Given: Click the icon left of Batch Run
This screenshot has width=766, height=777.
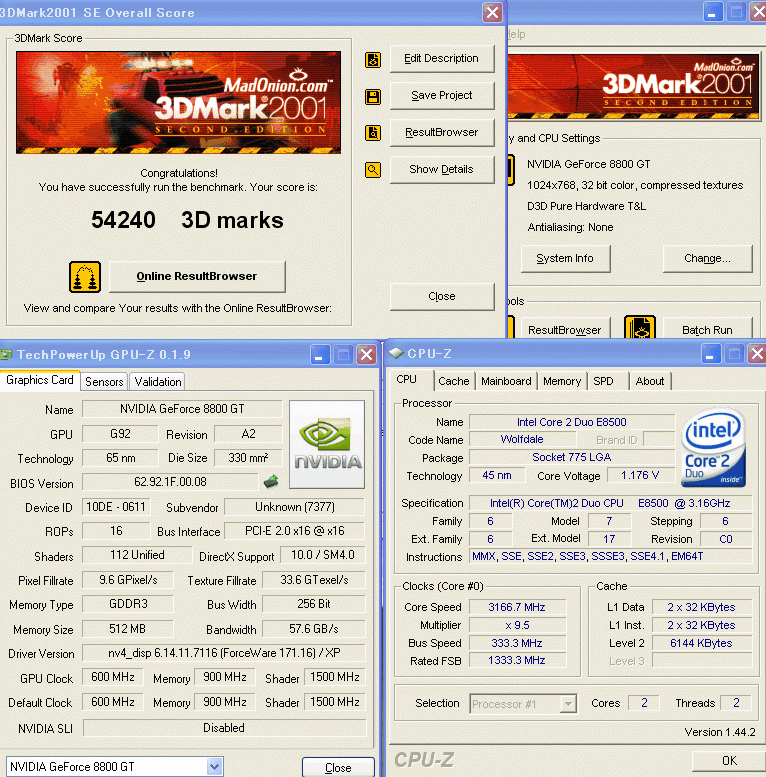Looking at the screenshot, I should coord(639,329).
